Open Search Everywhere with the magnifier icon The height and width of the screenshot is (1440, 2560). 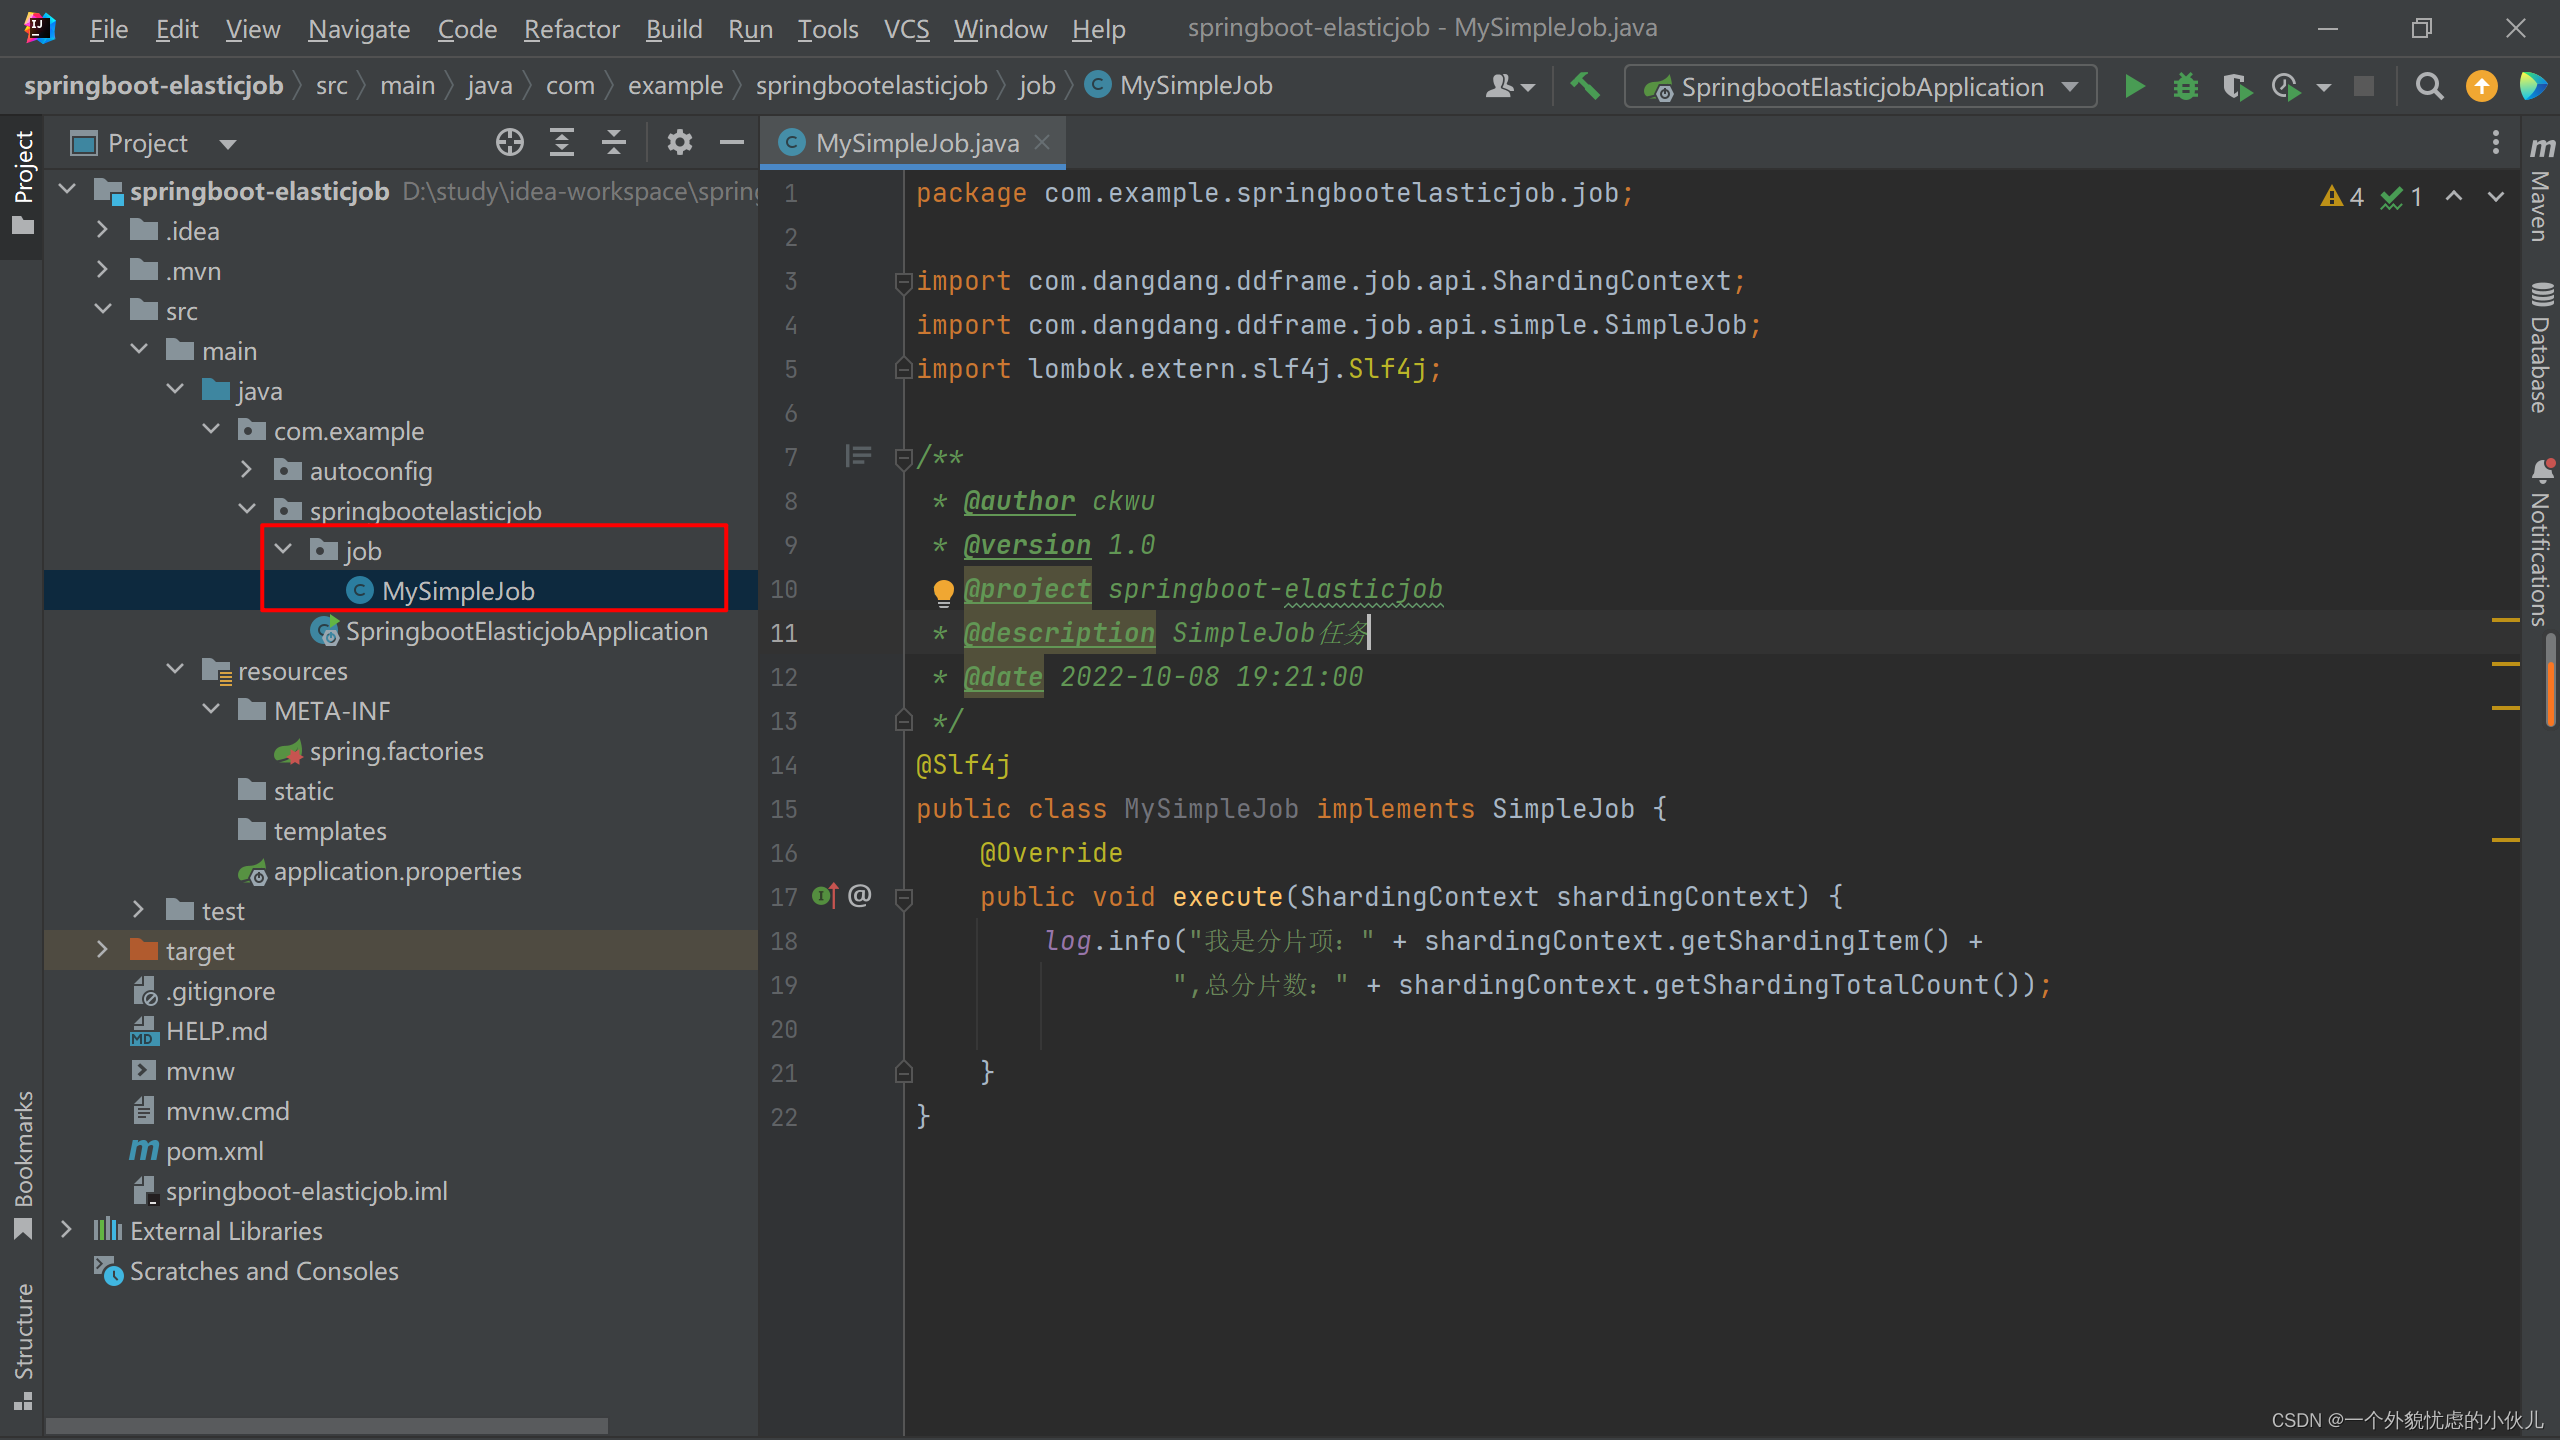[x=2429, y=86]
